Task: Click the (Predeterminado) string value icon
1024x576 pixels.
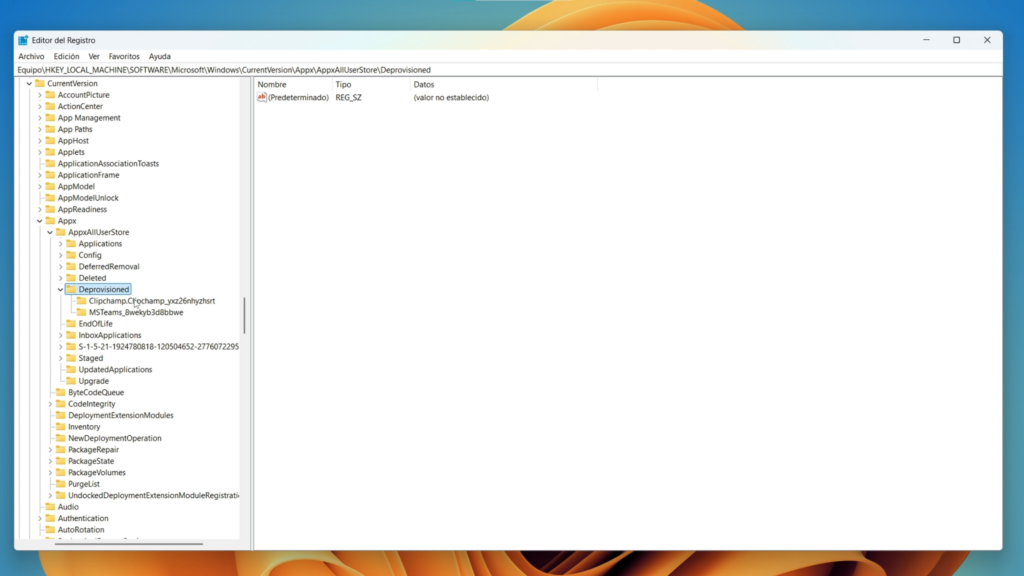Action: coord(262,97)
